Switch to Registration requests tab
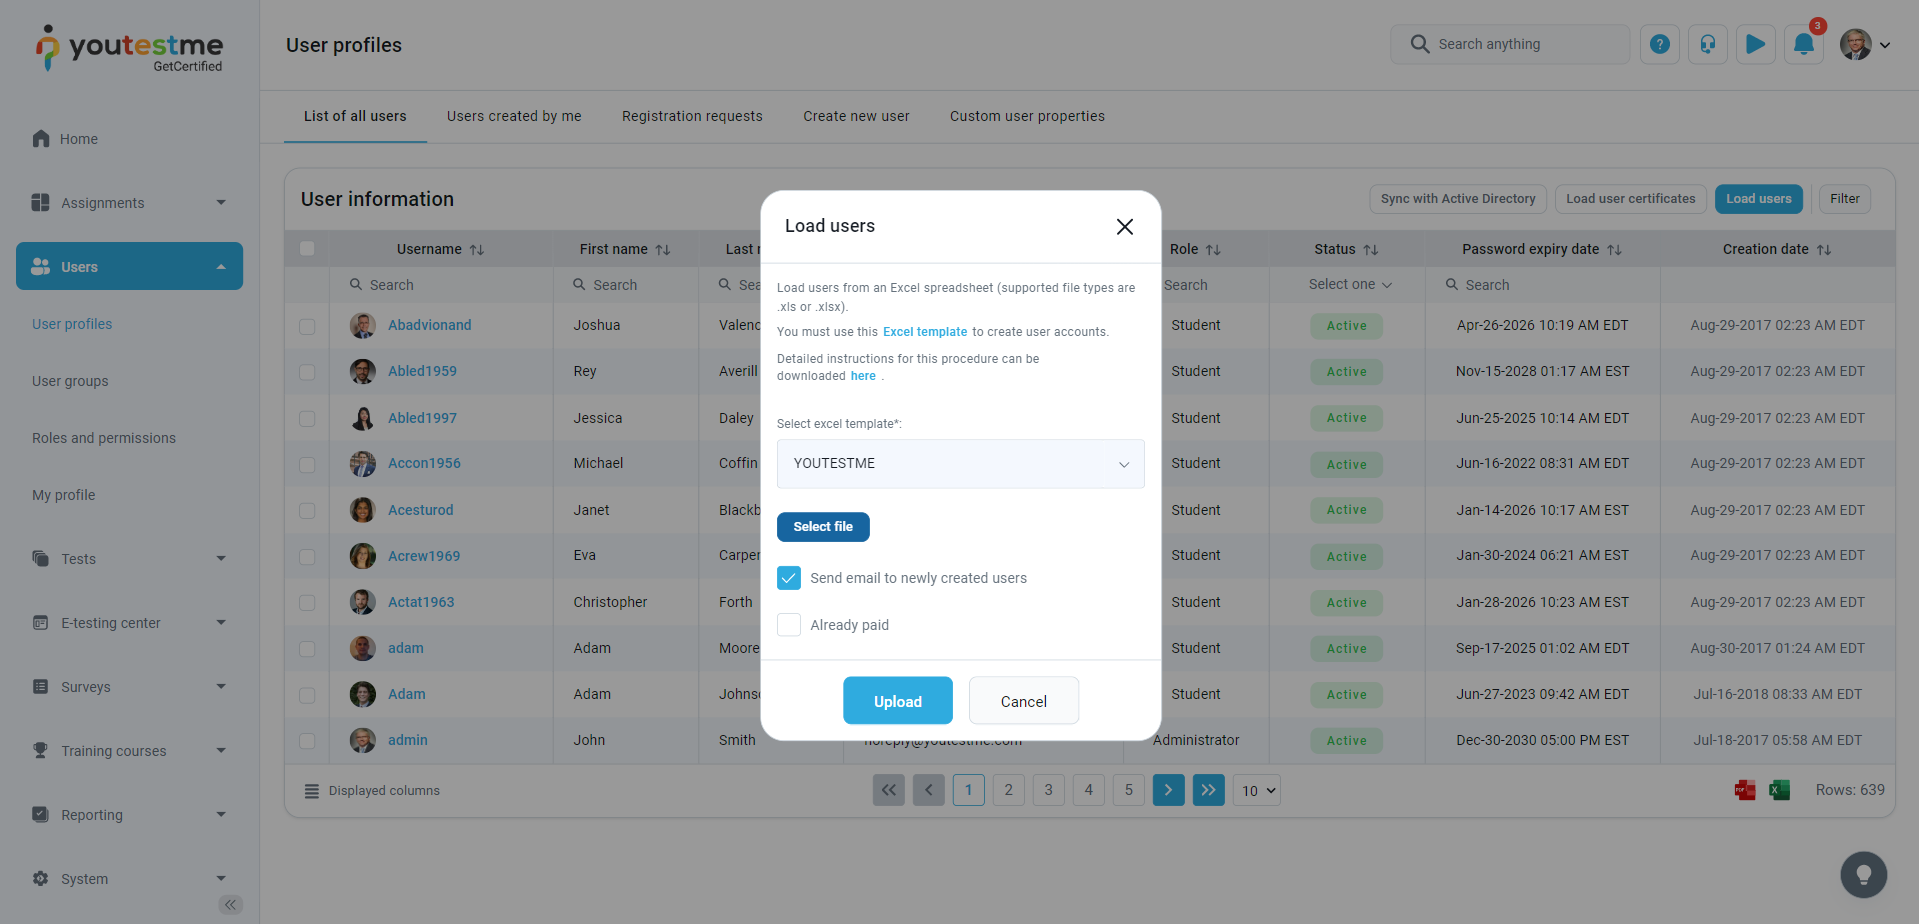Image resolution: width=1919 pixels, height=924 pixels. click(692, 116)
